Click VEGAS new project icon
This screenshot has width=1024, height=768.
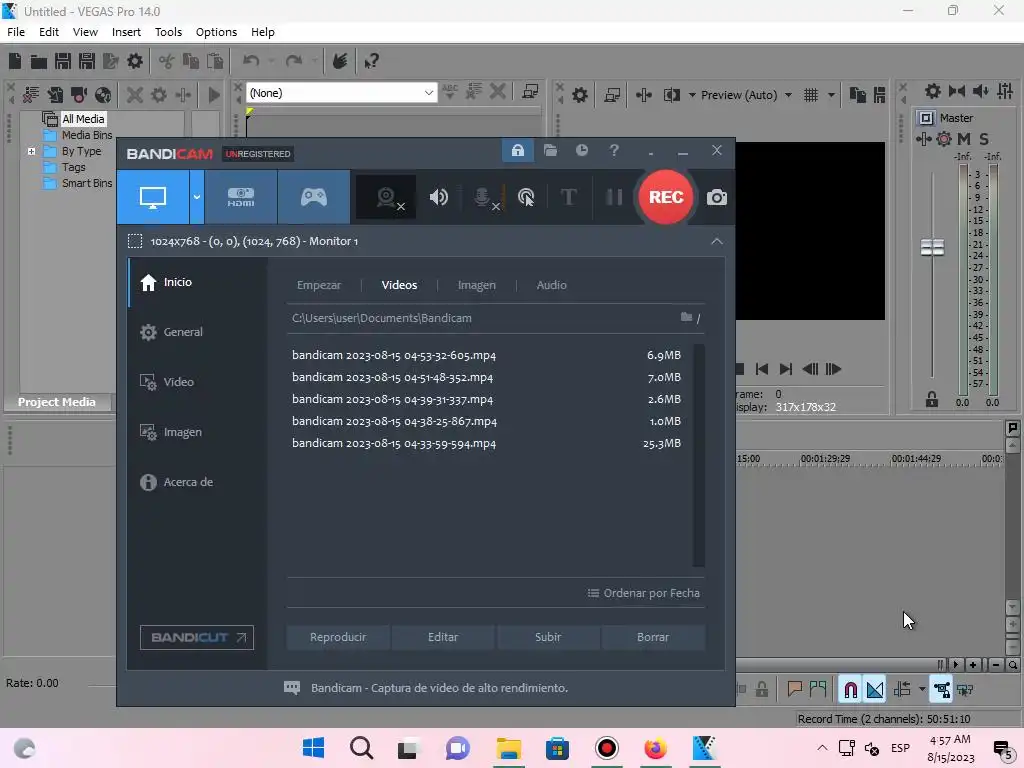15,61
